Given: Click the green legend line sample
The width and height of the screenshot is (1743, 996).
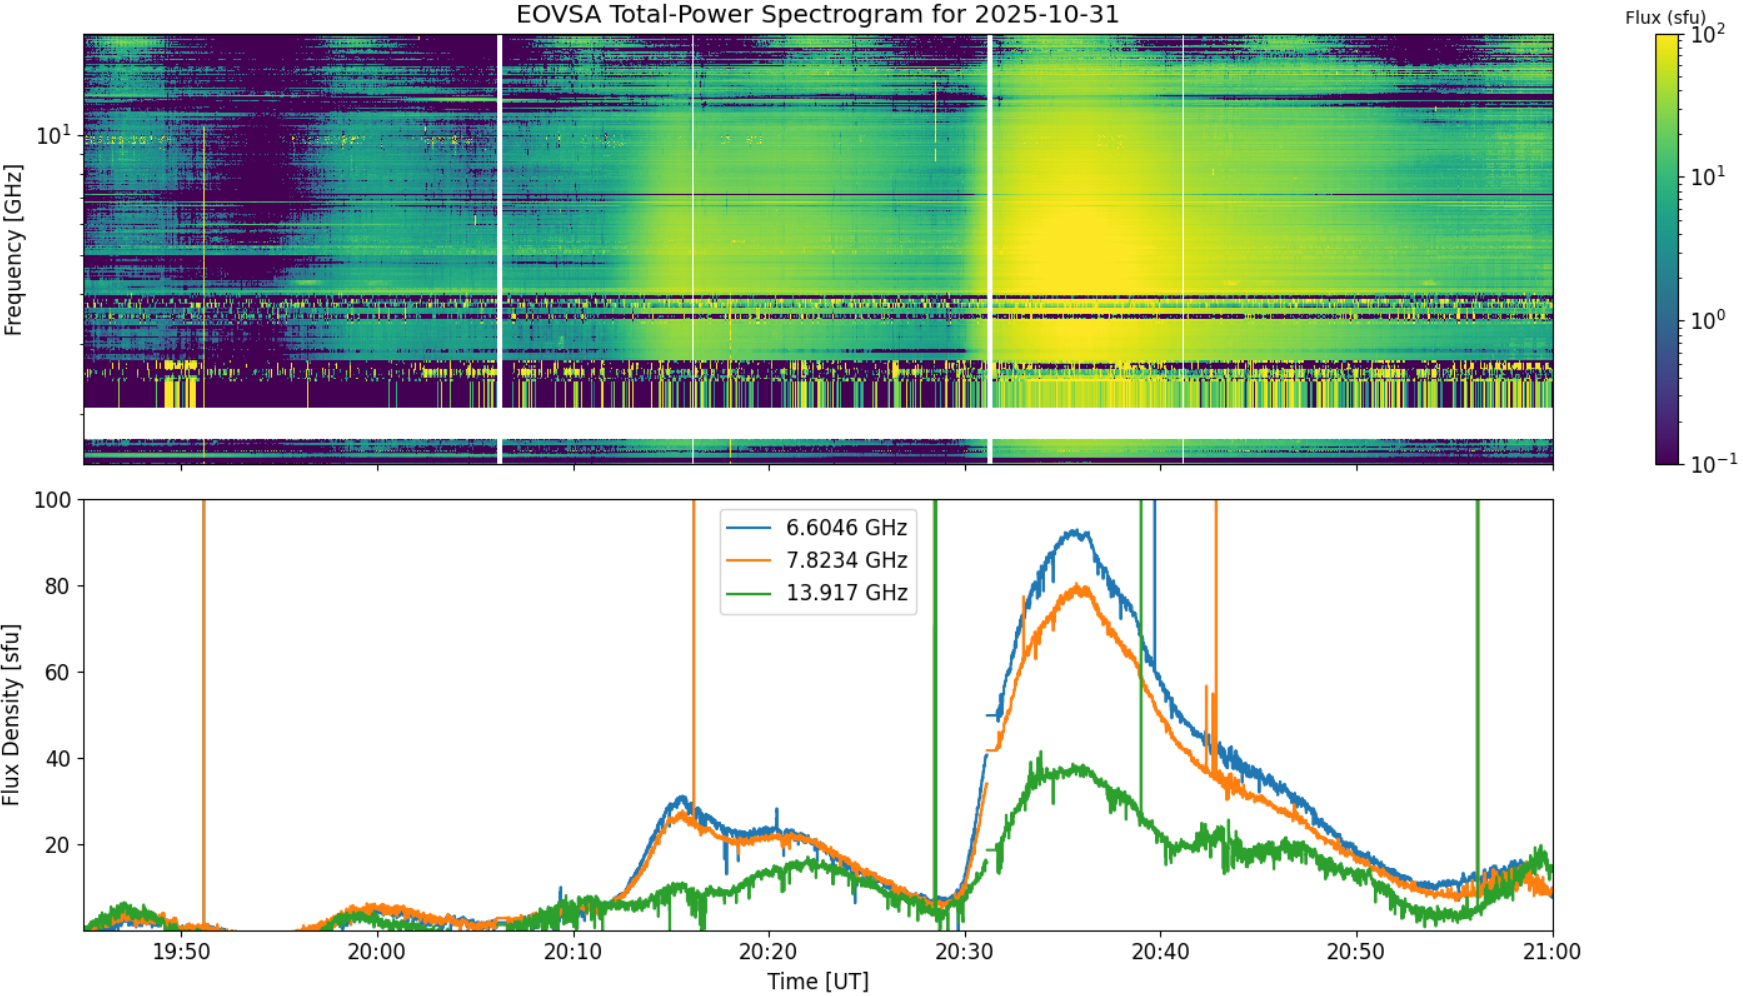Looking at the screenshot, I should tap(749, 593).
